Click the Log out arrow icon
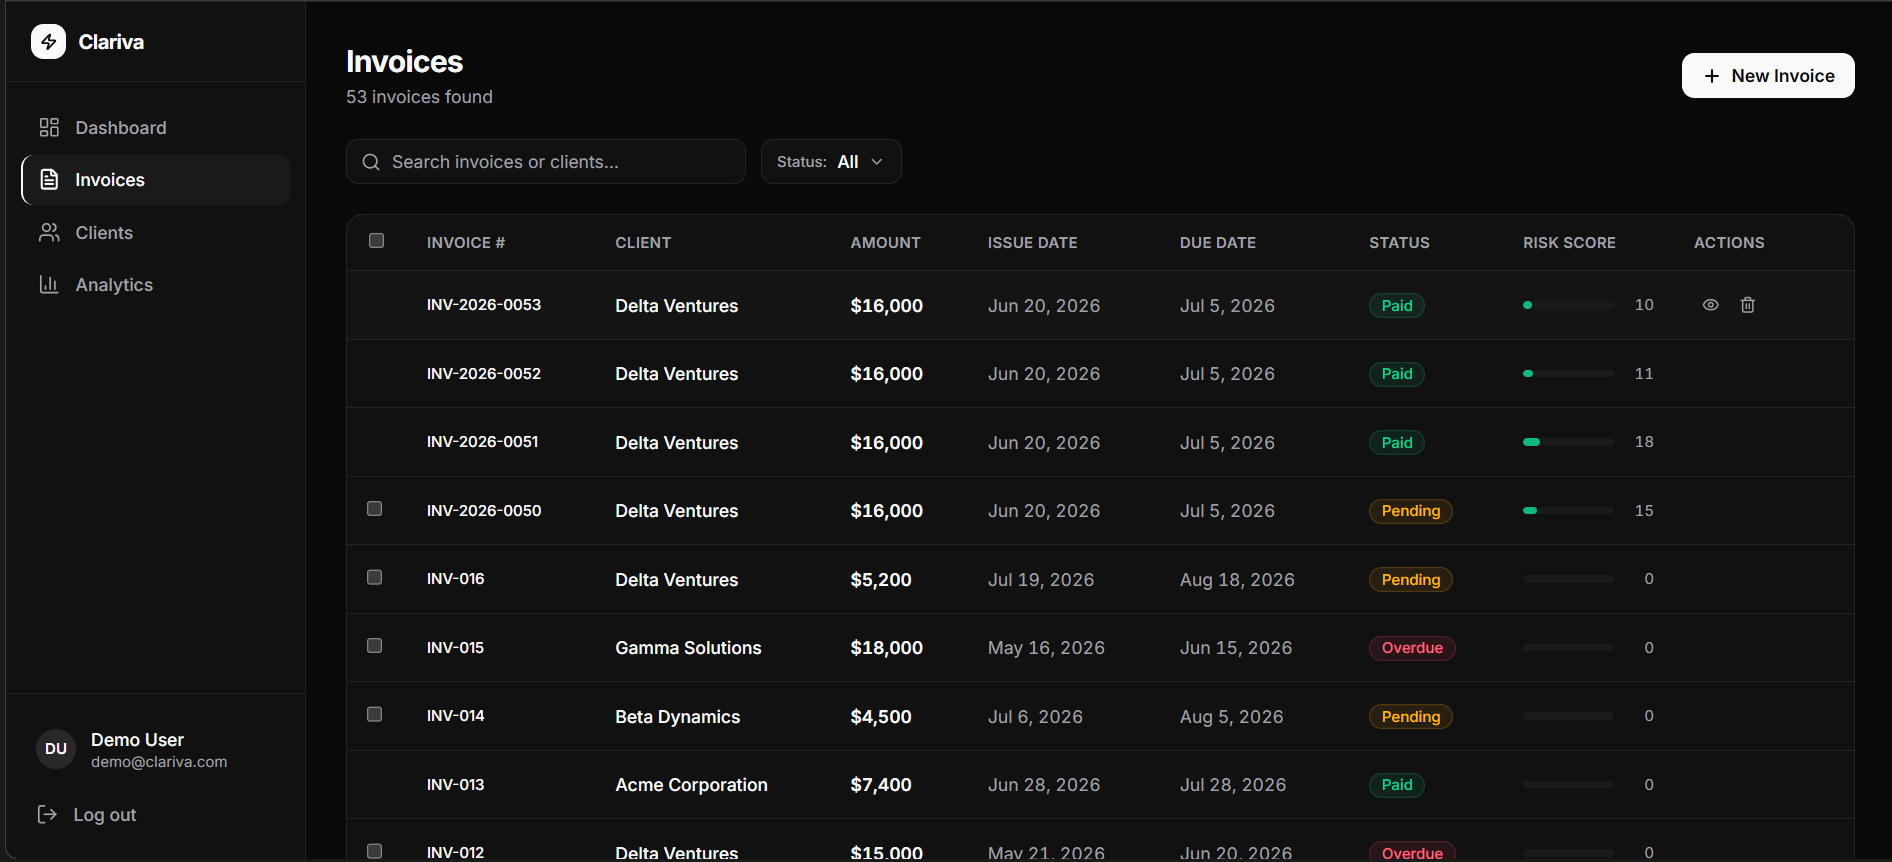Viewport: 1892px width, 862px height. click(47, 814)
